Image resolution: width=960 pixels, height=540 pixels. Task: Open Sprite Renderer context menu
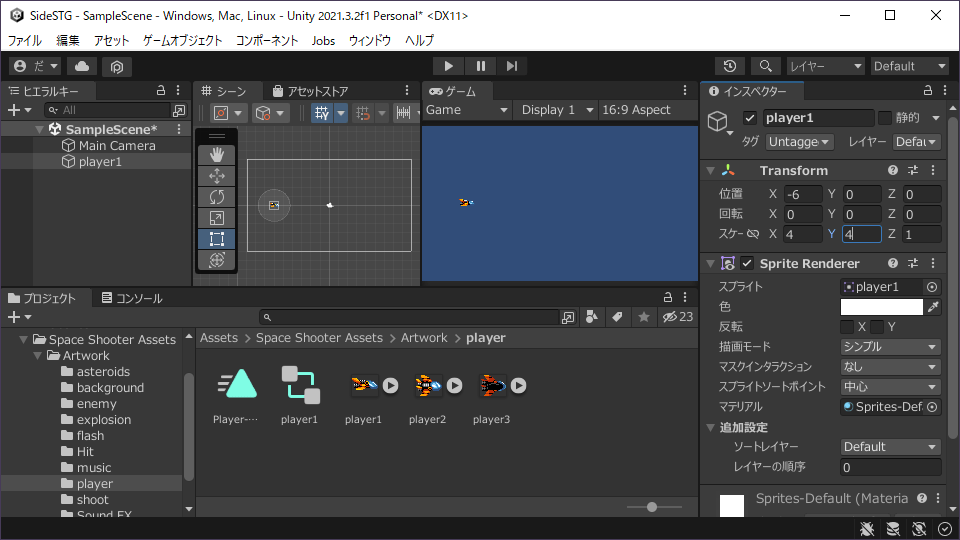coord(933,263)
